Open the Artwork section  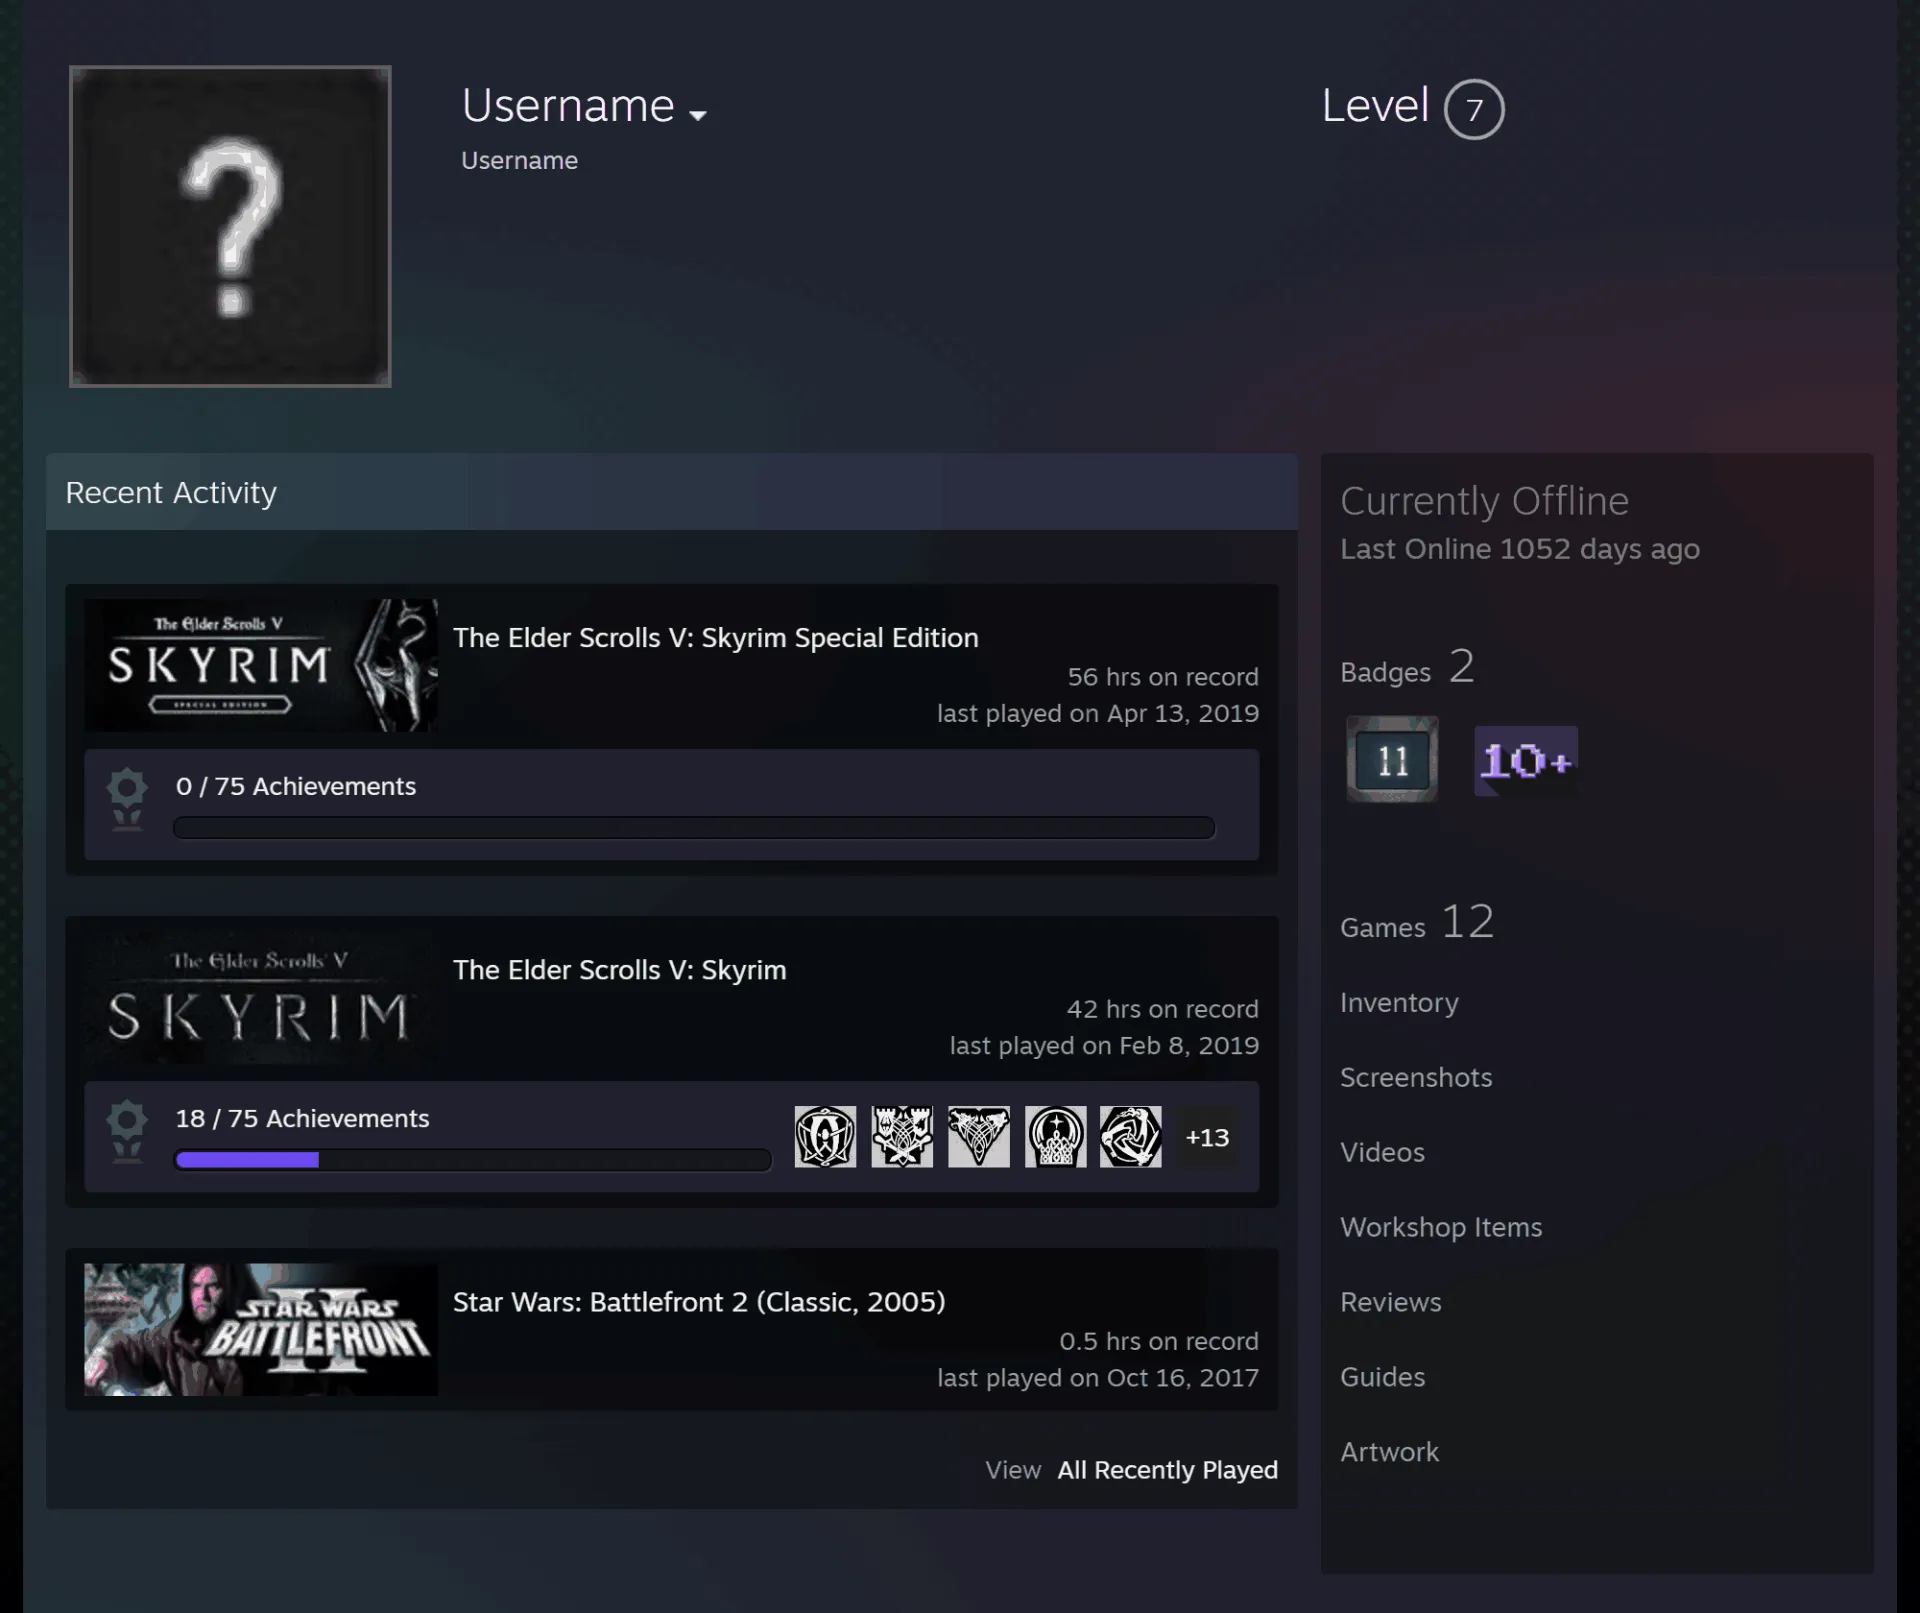[1389, 1452]
